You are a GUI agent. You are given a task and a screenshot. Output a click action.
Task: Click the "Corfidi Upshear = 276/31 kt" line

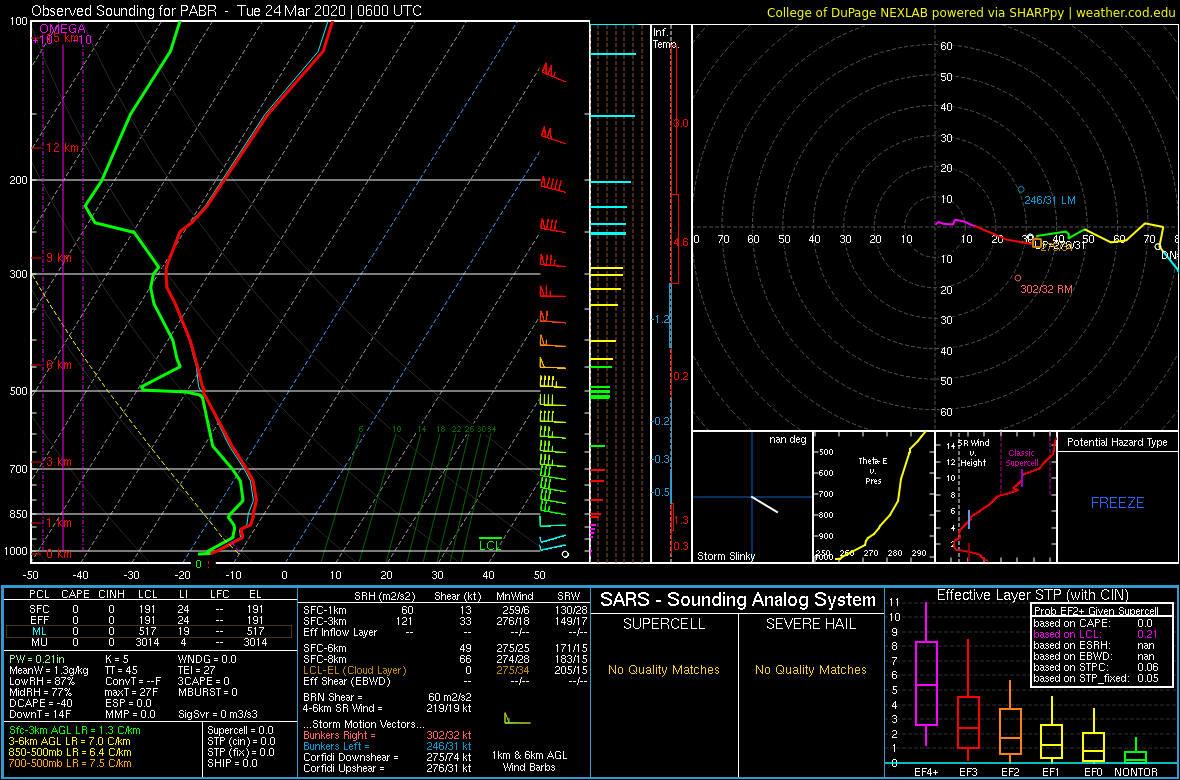(x=388, y=769)
